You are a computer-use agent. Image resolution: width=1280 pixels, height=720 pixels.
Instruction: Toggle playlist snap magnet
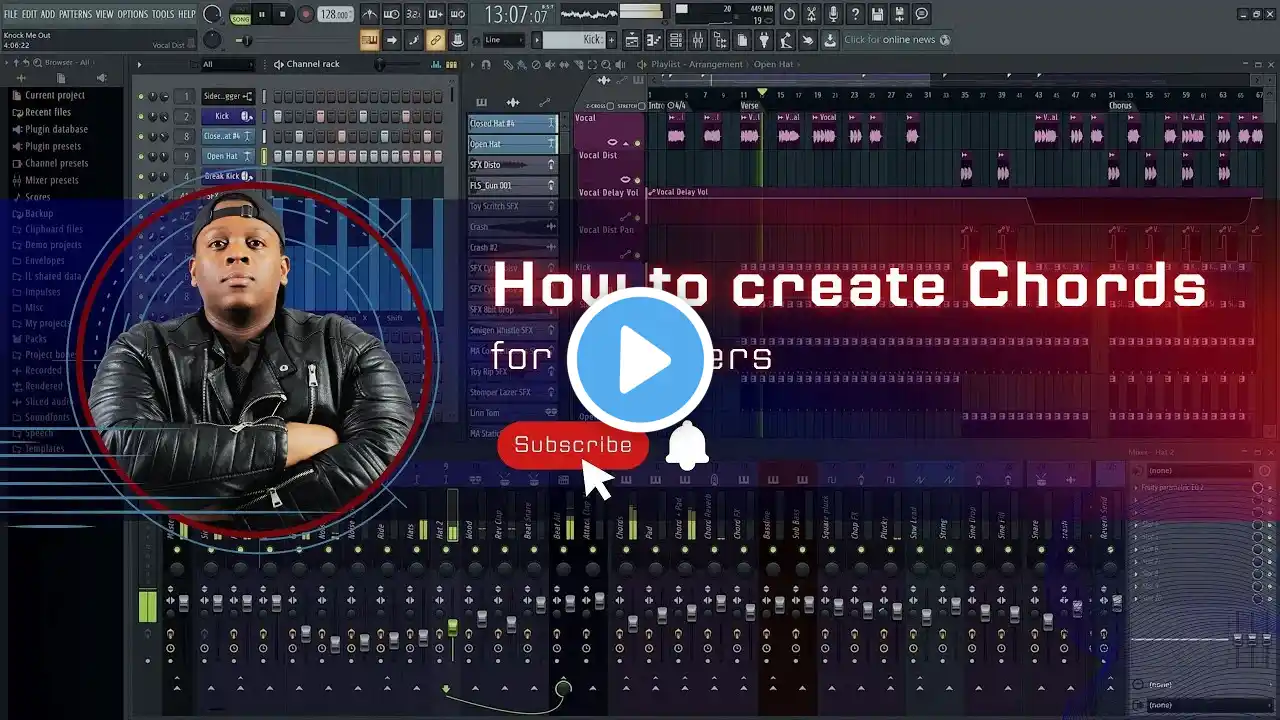tap(485, 64)
